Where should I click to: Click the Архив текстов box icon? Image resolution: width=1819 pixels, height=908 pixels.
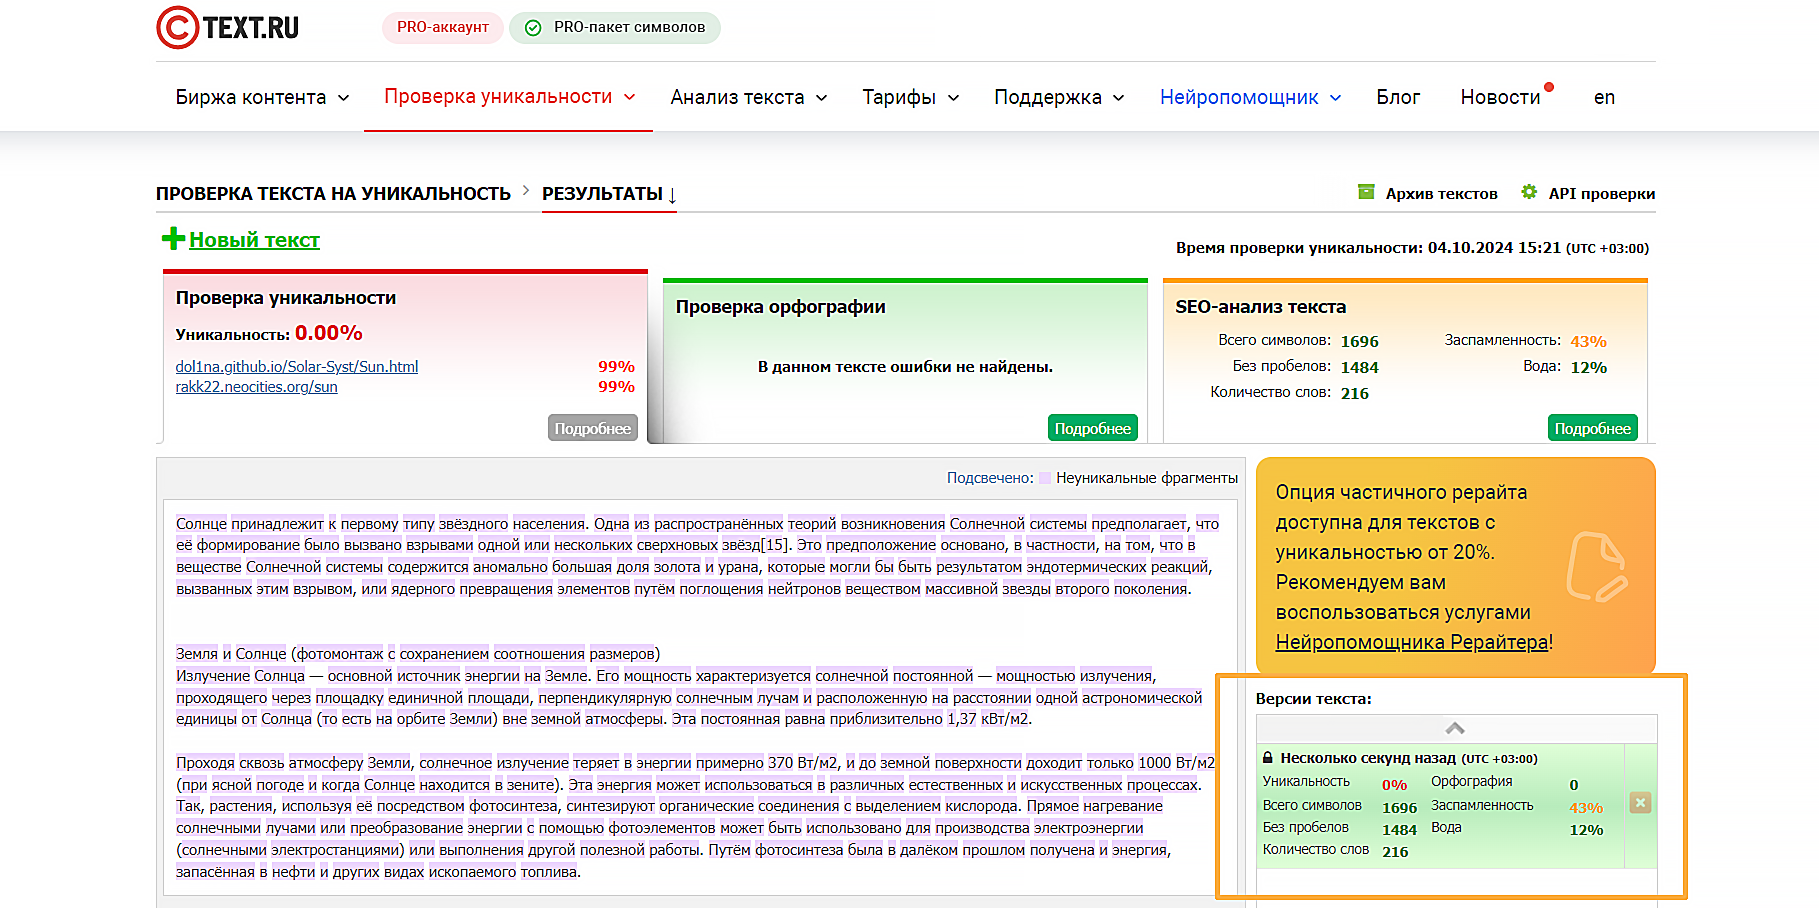click(x=1366, y=192)
